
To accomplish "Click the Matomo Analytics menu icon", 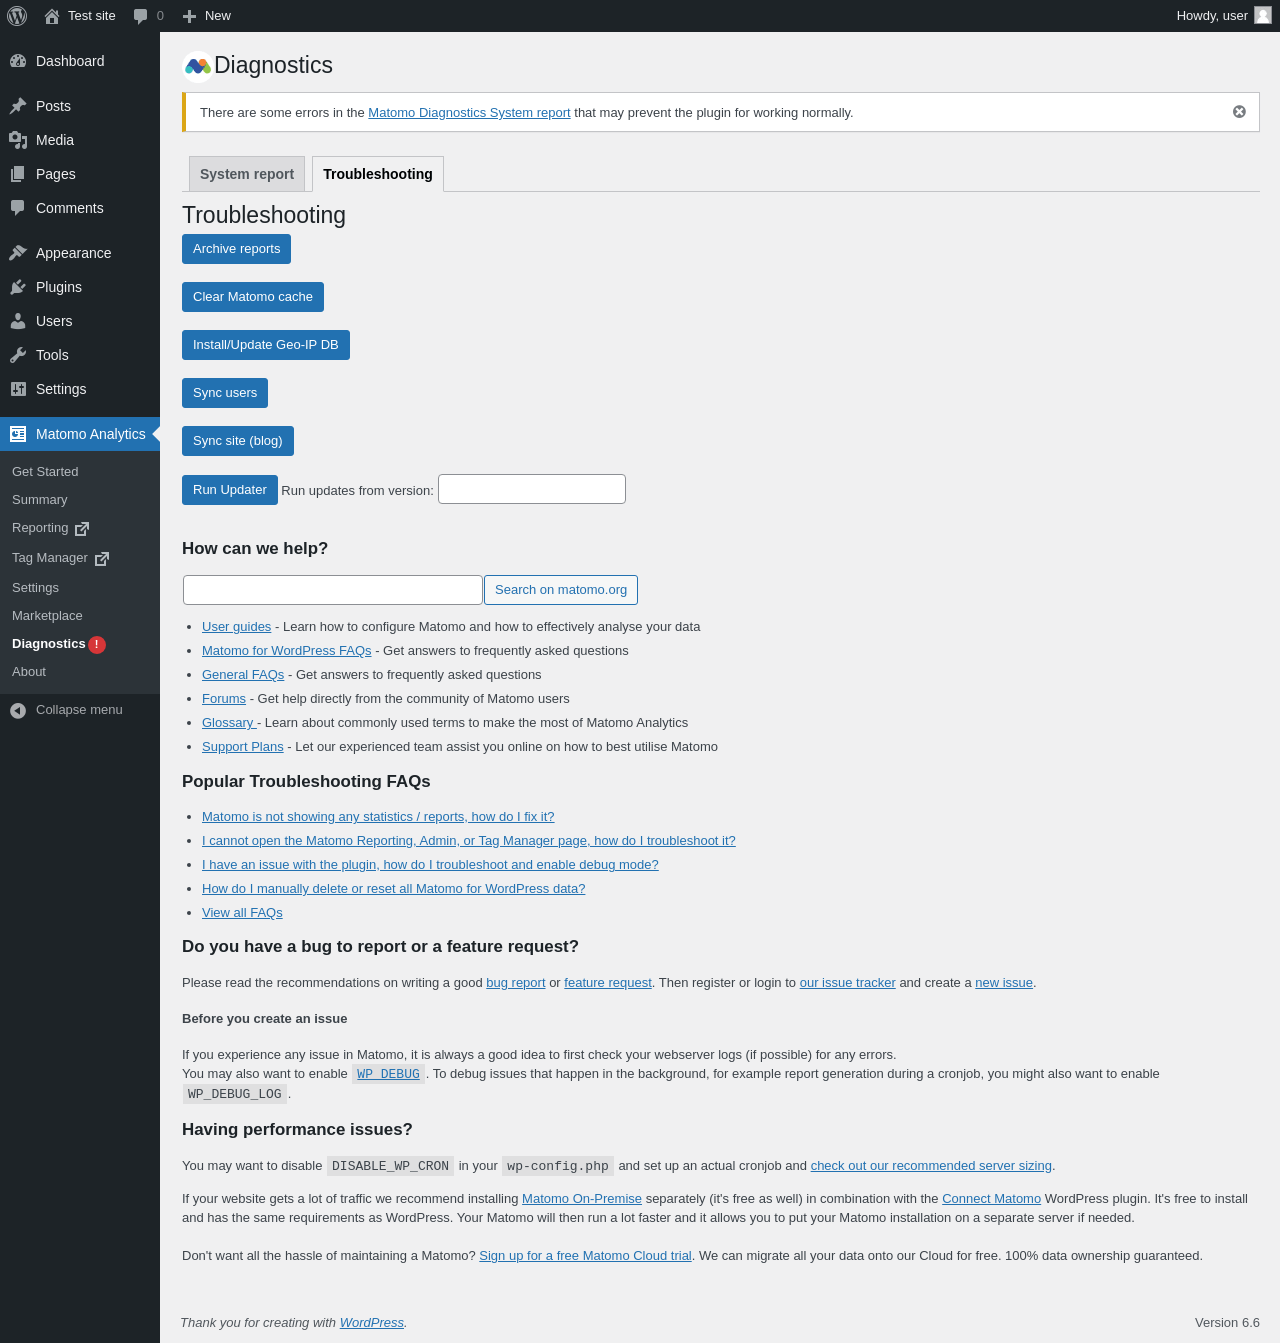I will 18,434.
